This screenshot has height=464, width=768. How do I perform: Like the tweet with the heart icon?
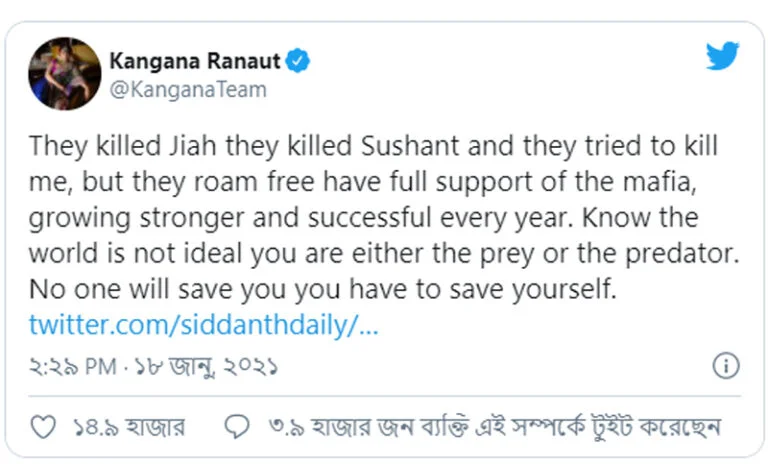click(44, 427)
